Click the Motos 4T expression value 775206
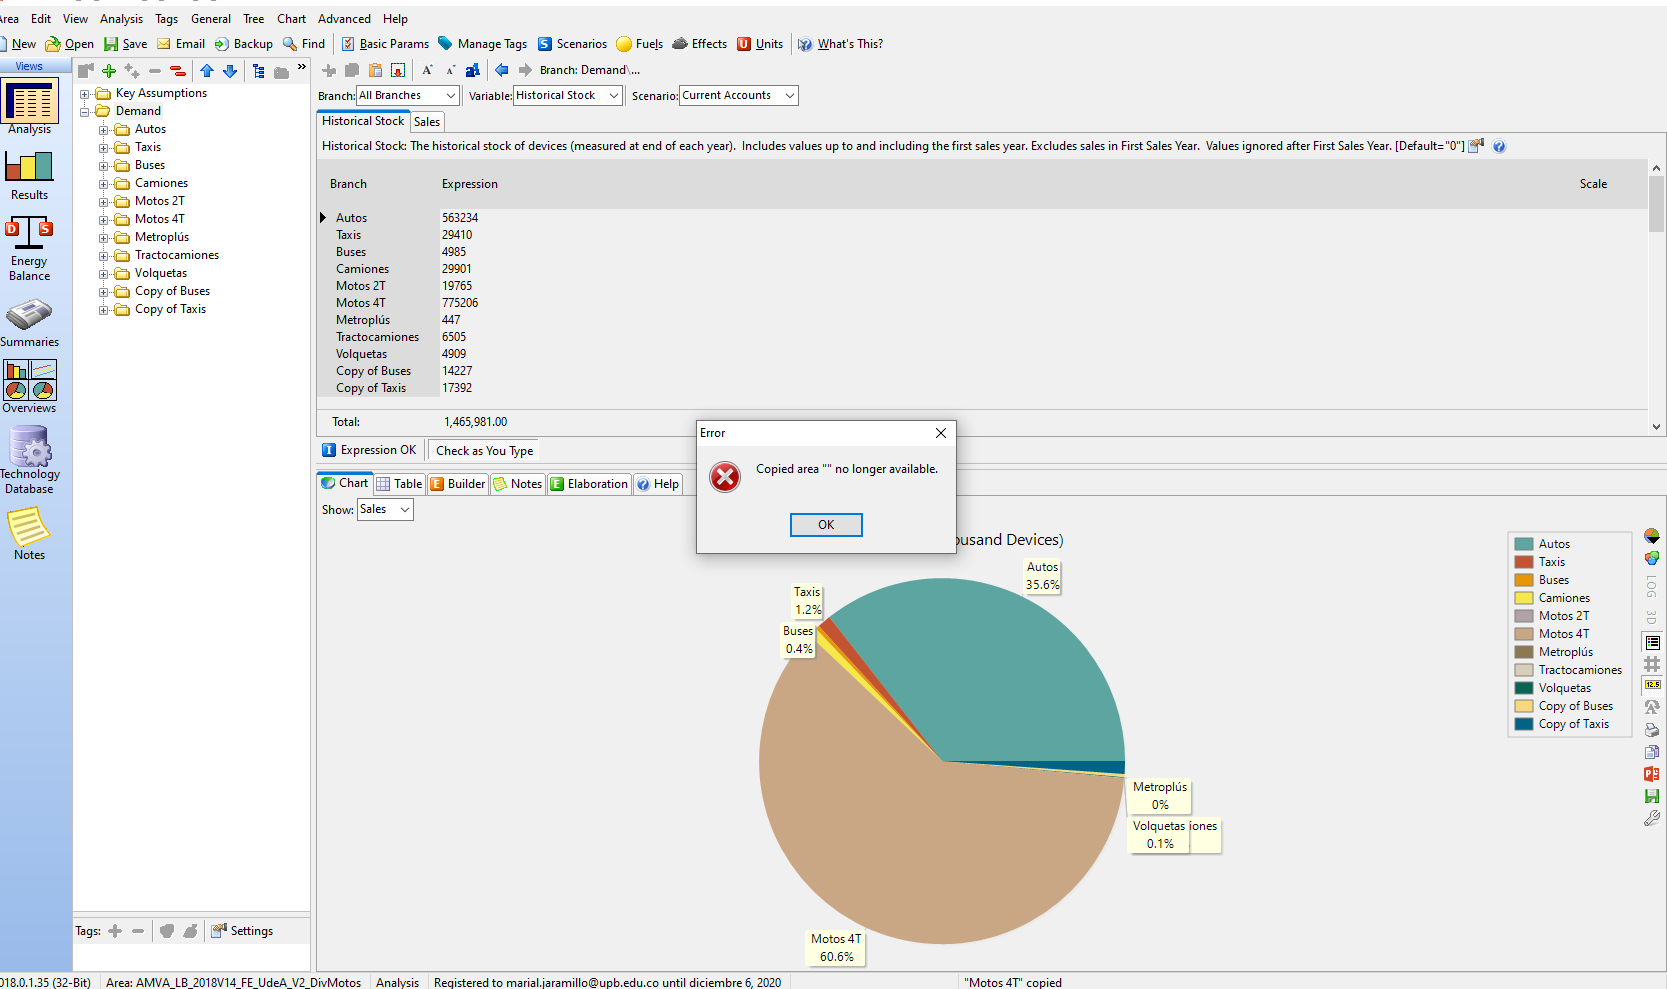Image resolution: width=1667 pixels, height=989 pixels. coord(460,303)
